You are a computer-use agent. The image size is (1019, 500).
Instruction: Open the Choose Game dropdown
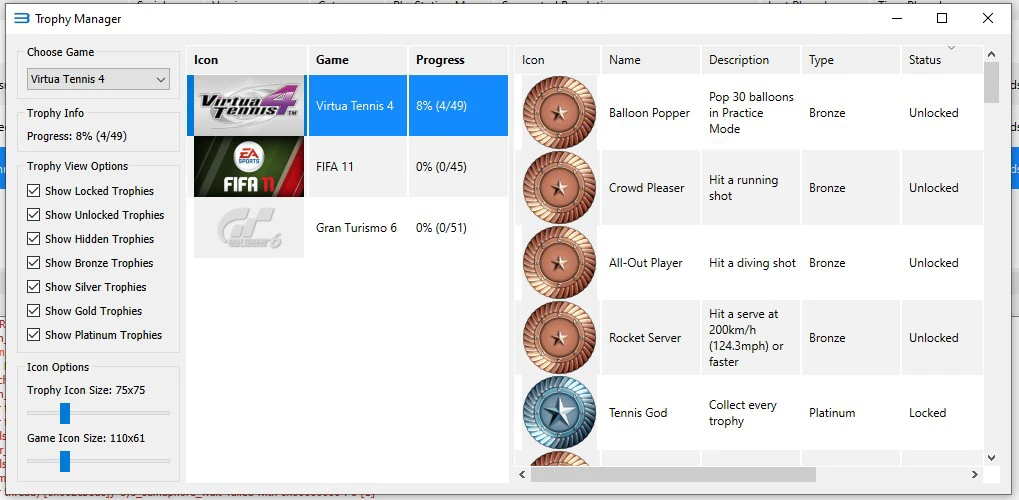(98, 79)
